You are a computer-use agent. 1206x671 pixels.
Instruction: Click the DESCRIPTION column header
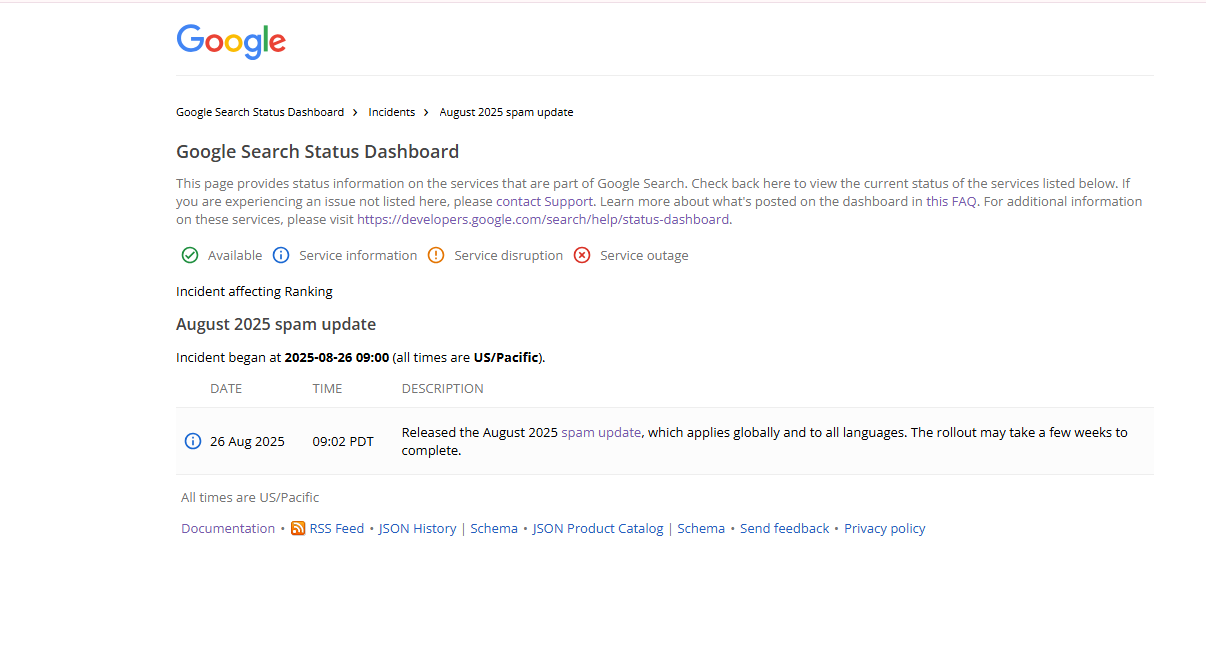point(443,388)
